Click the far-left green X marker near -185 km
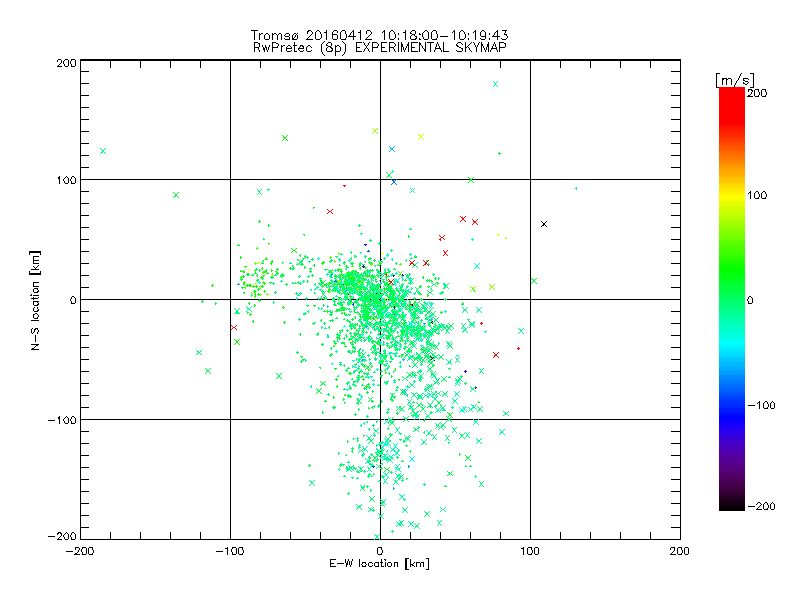The image size is (800, 600). [103, 151]
